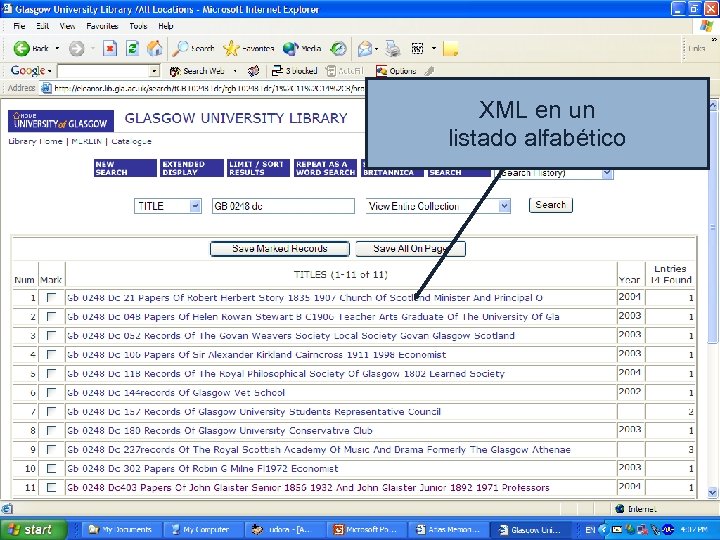Click the Google toolbar news icon
Viewport: 720px width, 540px height.
tap(253, 71)
